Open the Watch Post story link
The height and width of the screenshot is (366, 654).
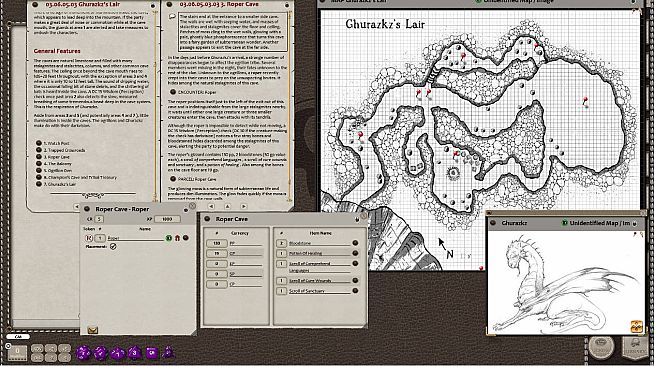(x=38, y=143)
